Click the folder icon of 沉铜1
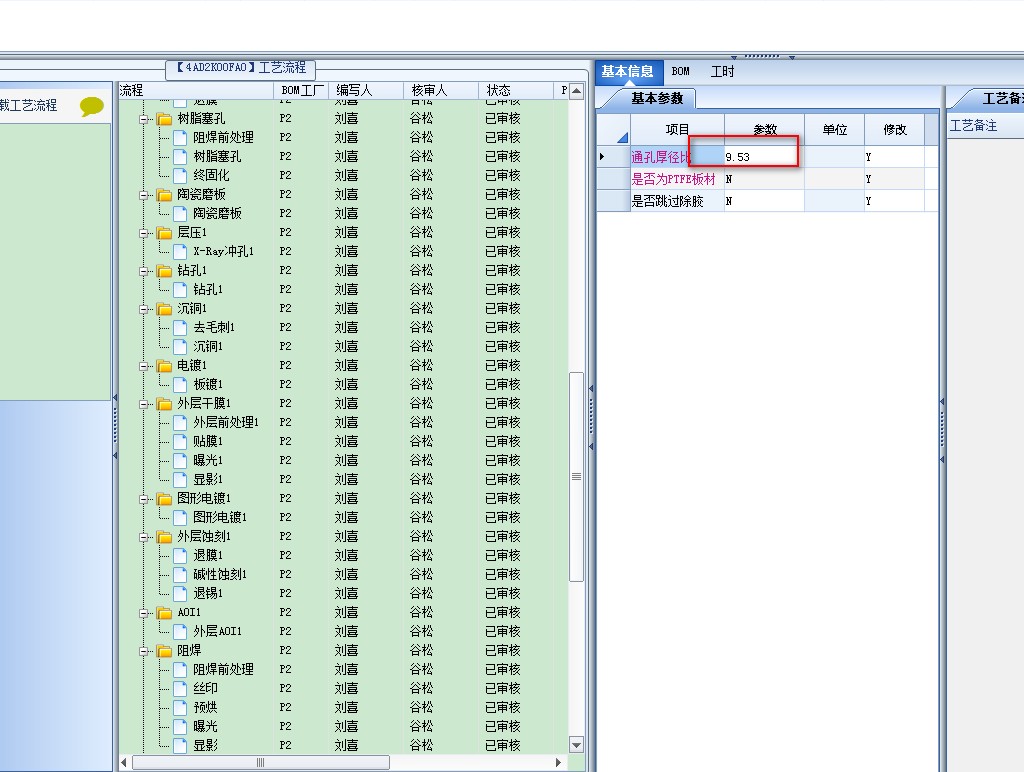The width and height of the screenshot is (1024, 772). tap(165, 308)
